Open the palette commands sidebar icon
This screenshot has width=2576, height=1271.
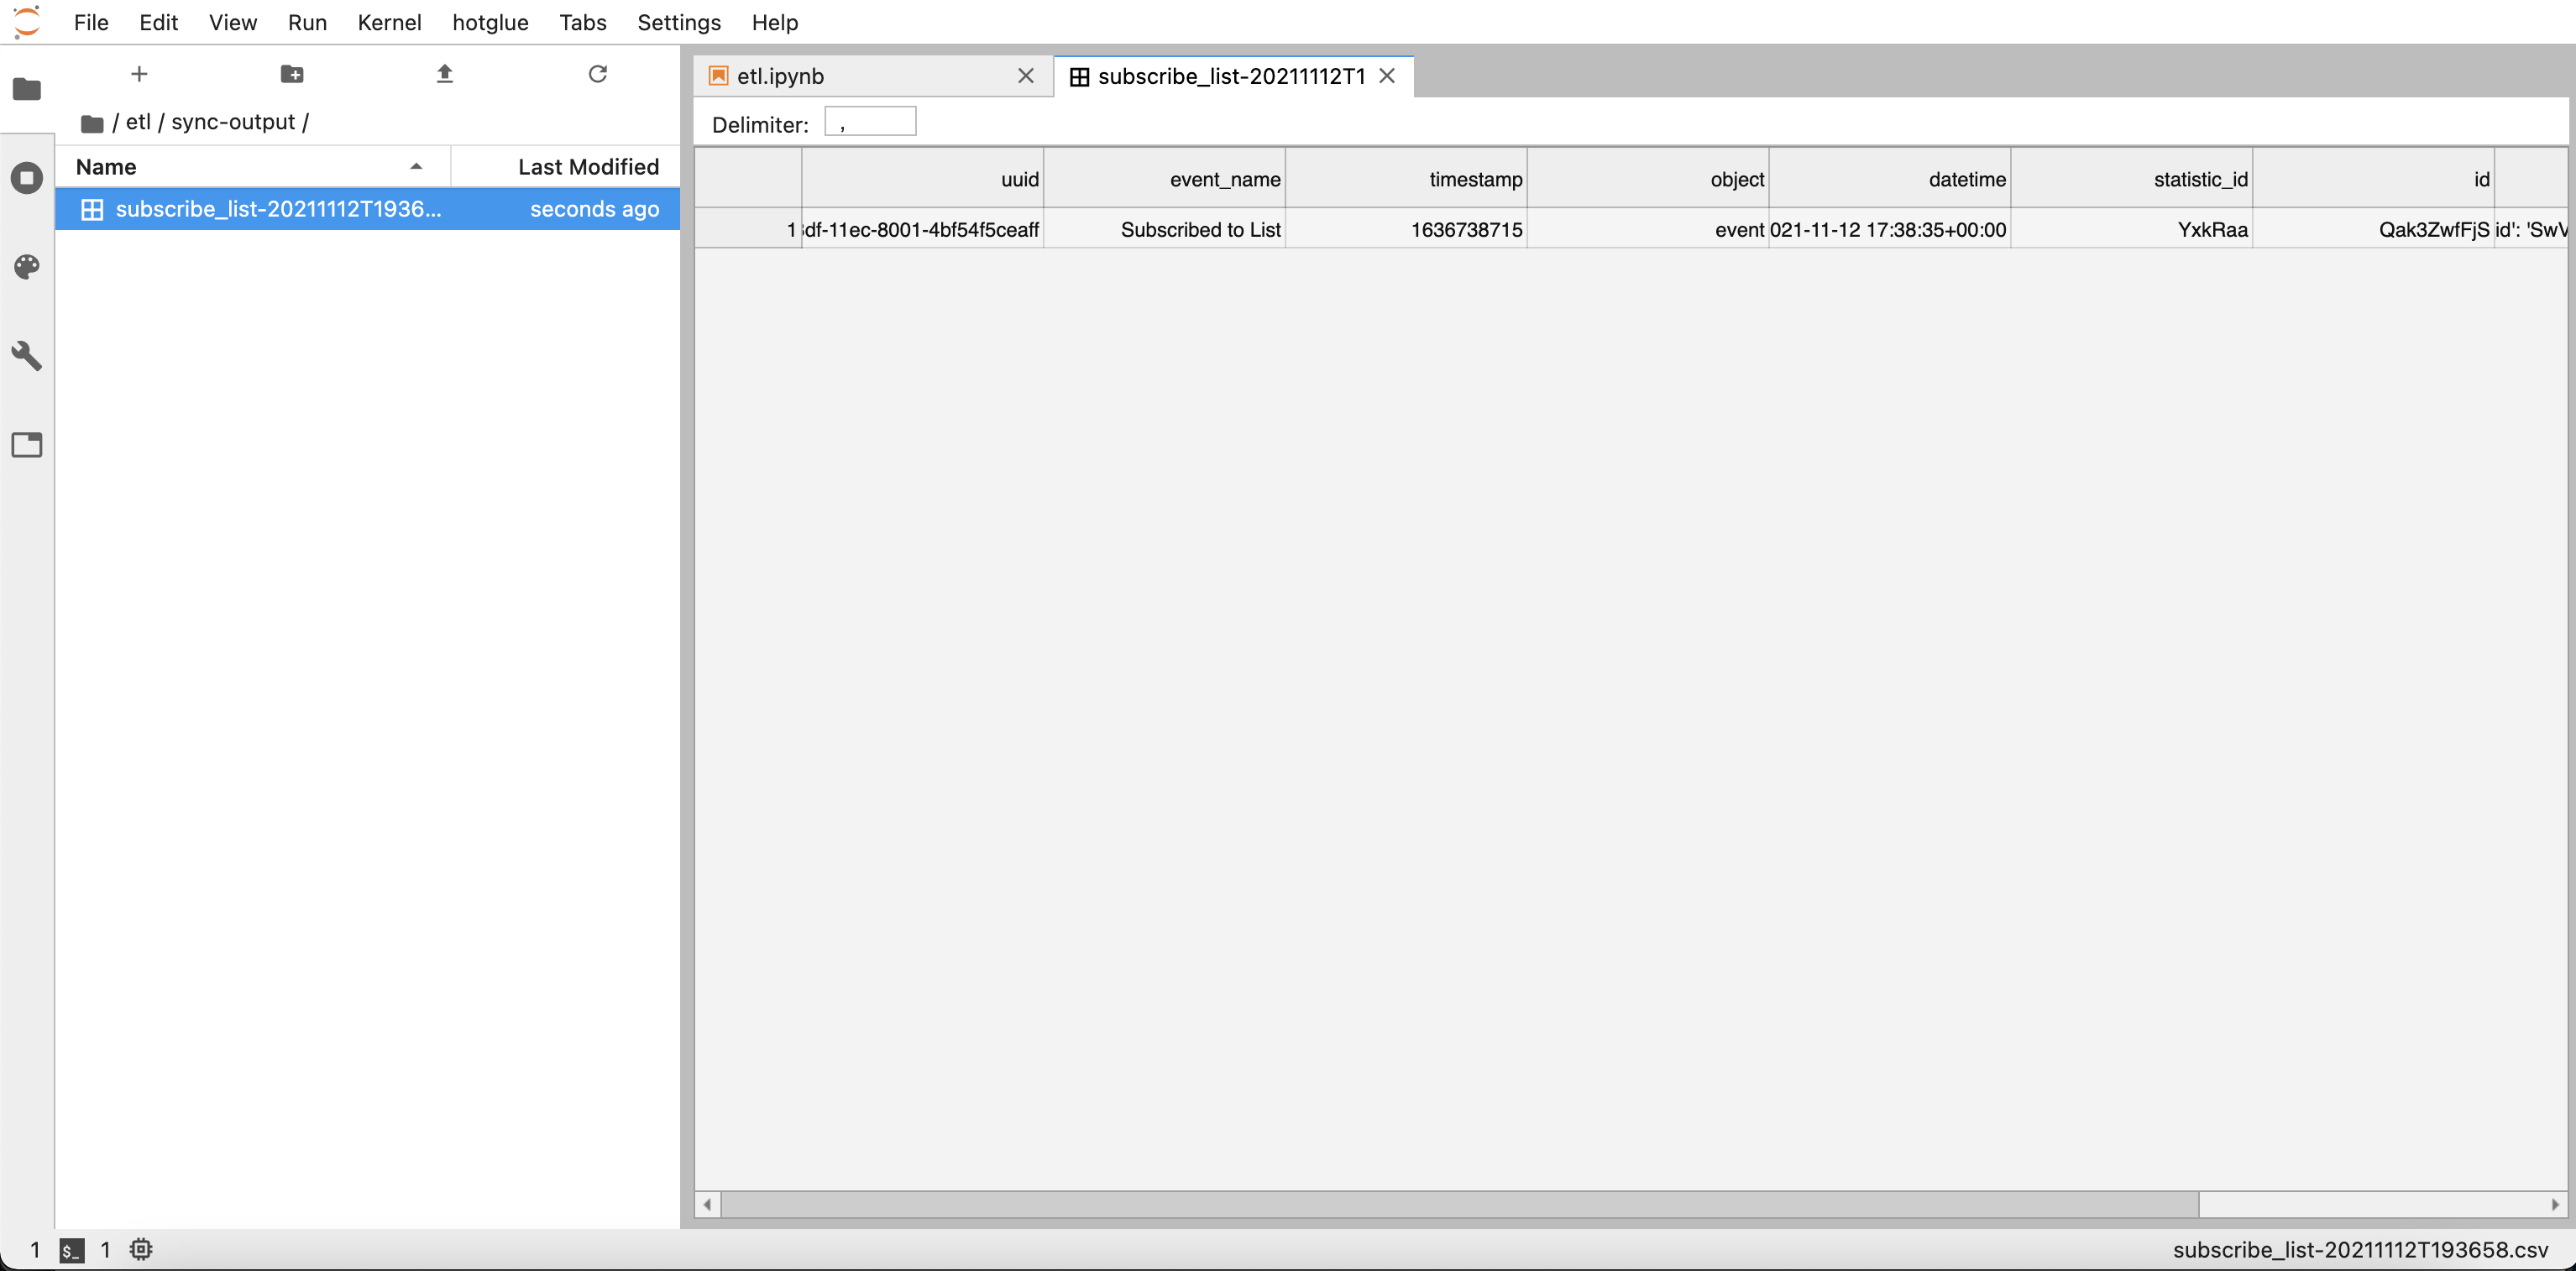[27, 266]
